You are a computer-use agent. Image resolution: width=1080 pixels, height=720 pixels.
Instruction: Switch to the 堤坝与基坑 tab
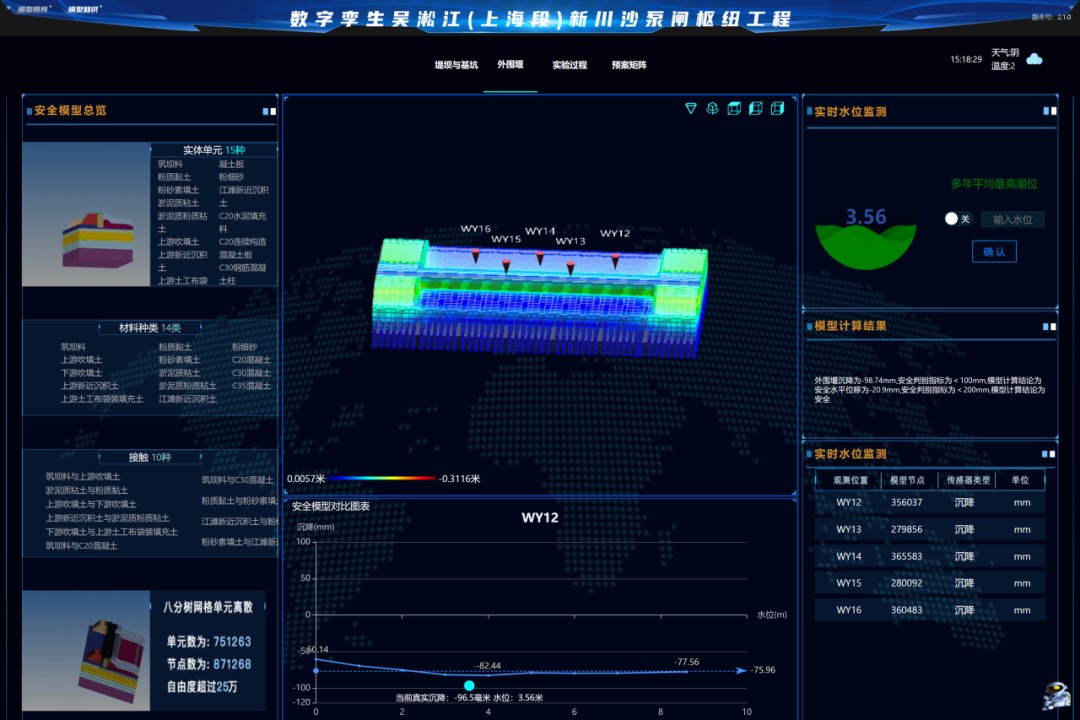(x=456, y=65)
